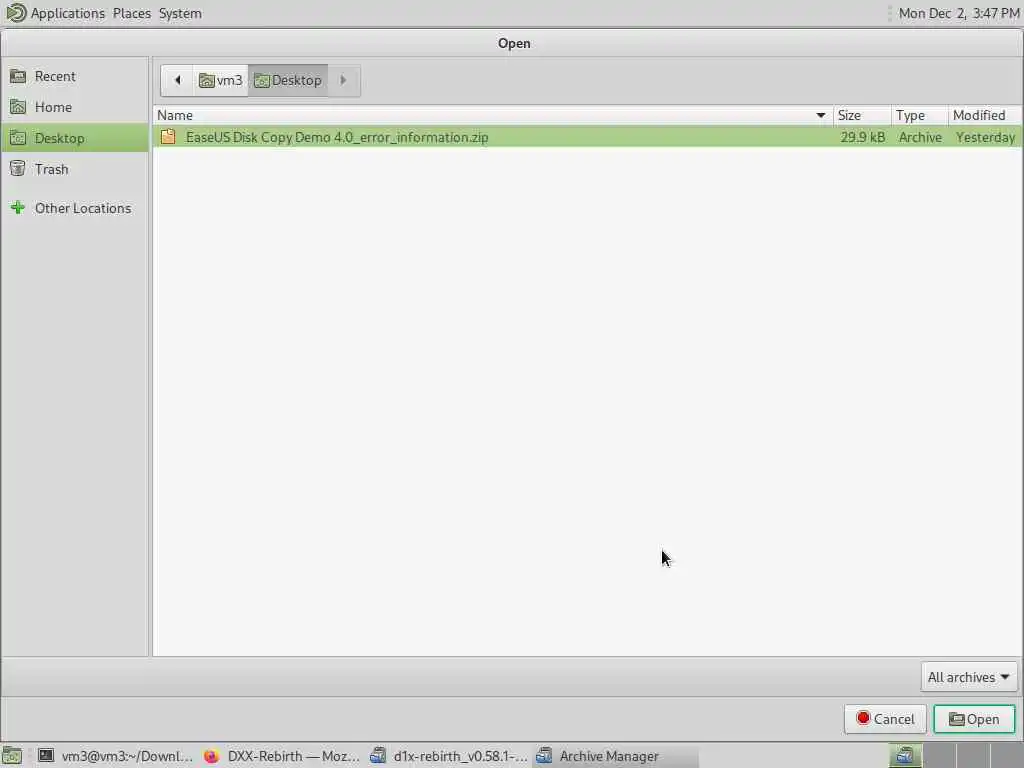Click the forward arrow in the path bar

(344, 80)
